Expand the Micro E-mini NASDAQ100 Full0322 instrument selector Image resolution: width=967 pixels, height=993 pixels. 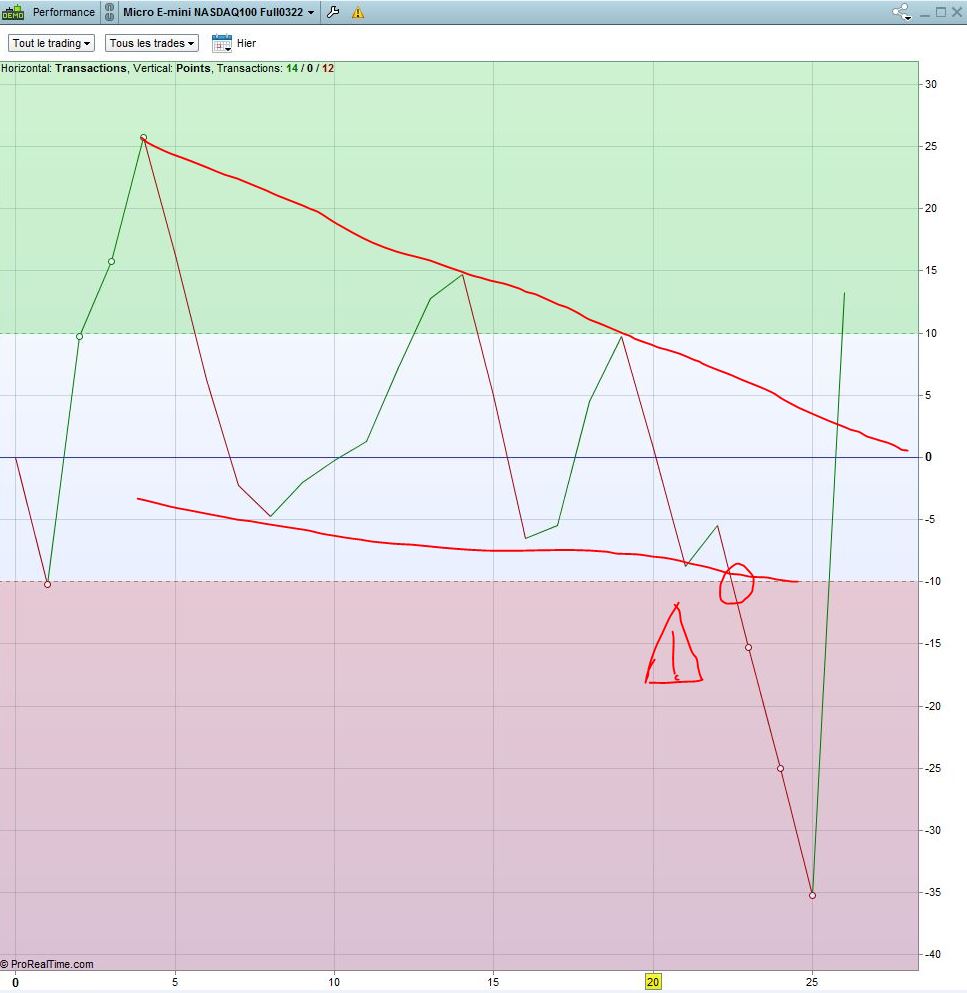[x=218, y=12]
